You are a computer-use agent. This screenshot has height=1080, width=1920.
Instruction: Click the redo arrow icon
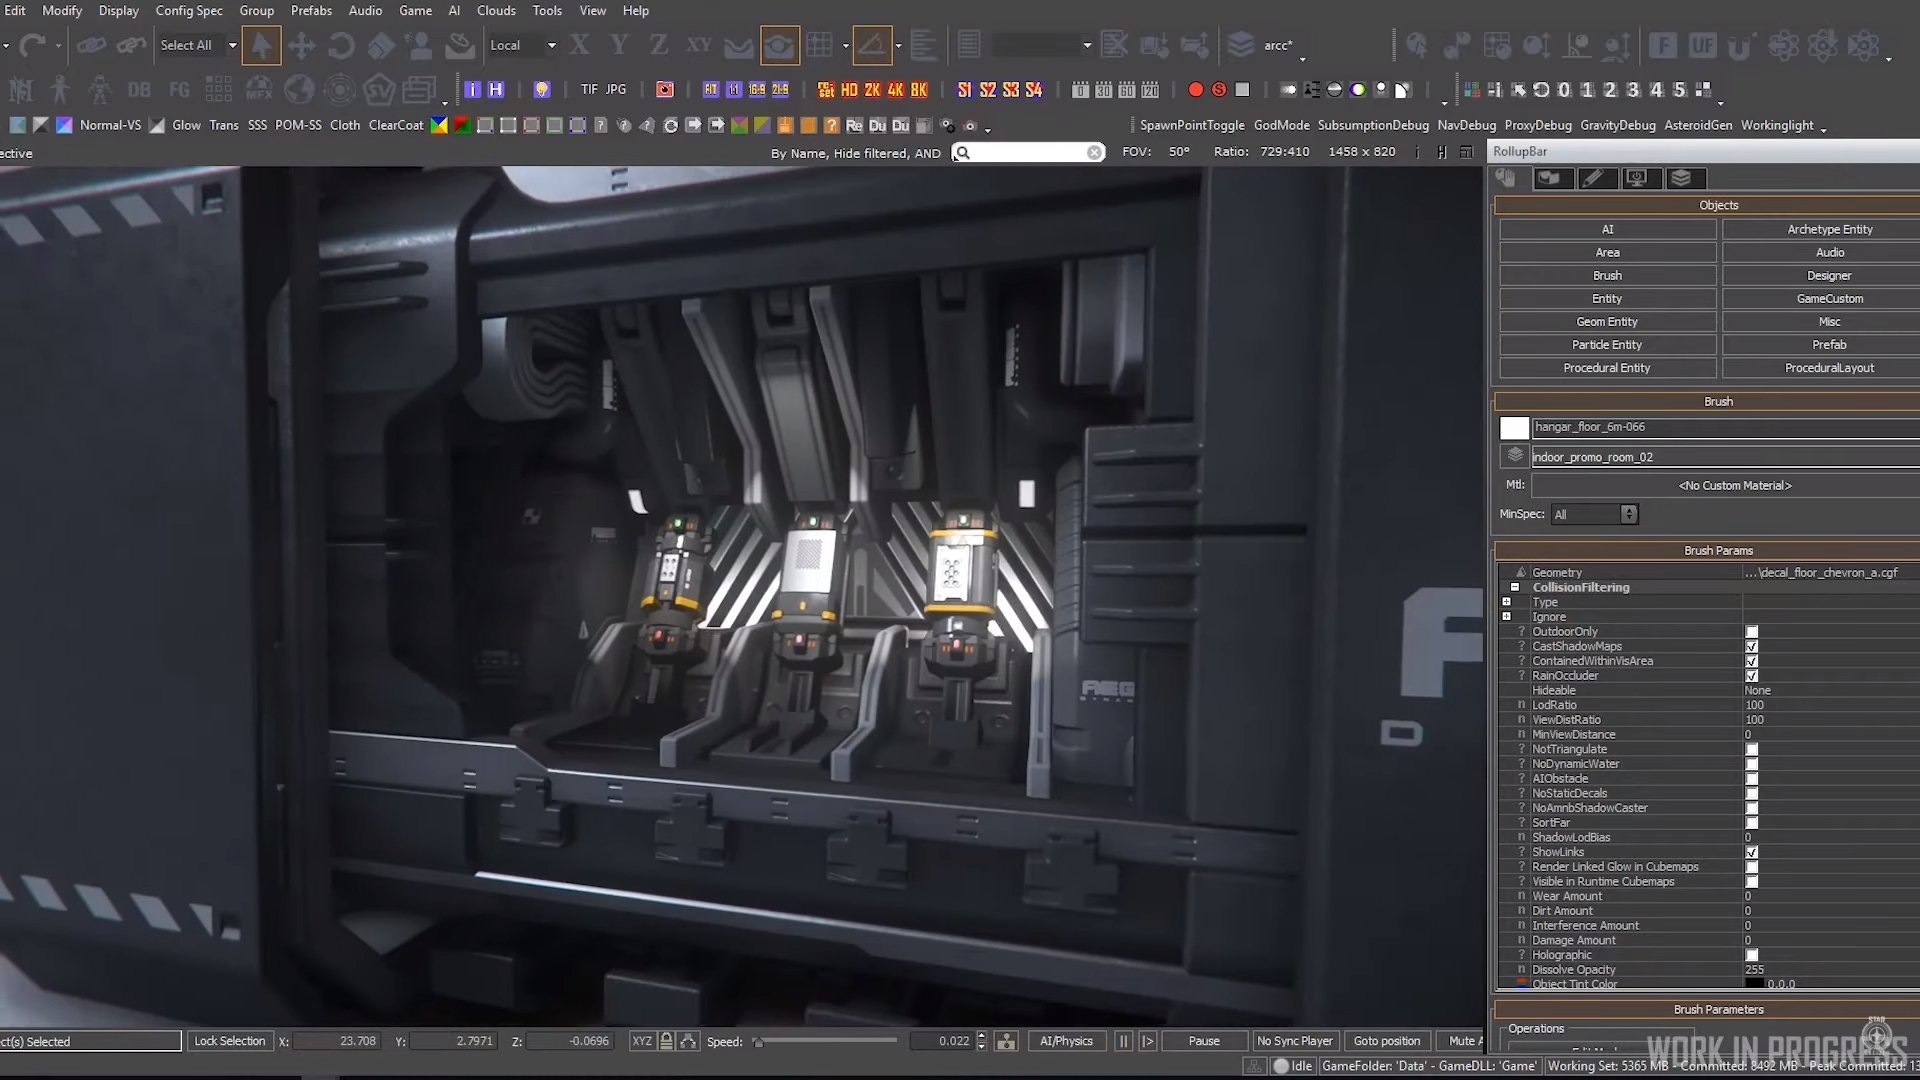(x=32, y=45)
